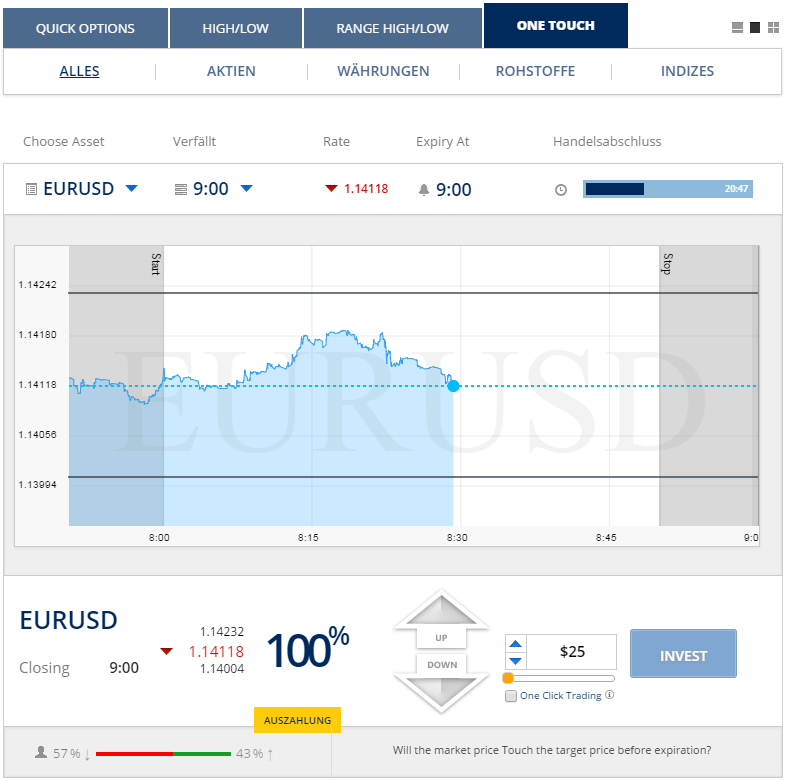Filter assets by Währungen
The height and width of the screenshot is (781, 786).
point(383,71)
